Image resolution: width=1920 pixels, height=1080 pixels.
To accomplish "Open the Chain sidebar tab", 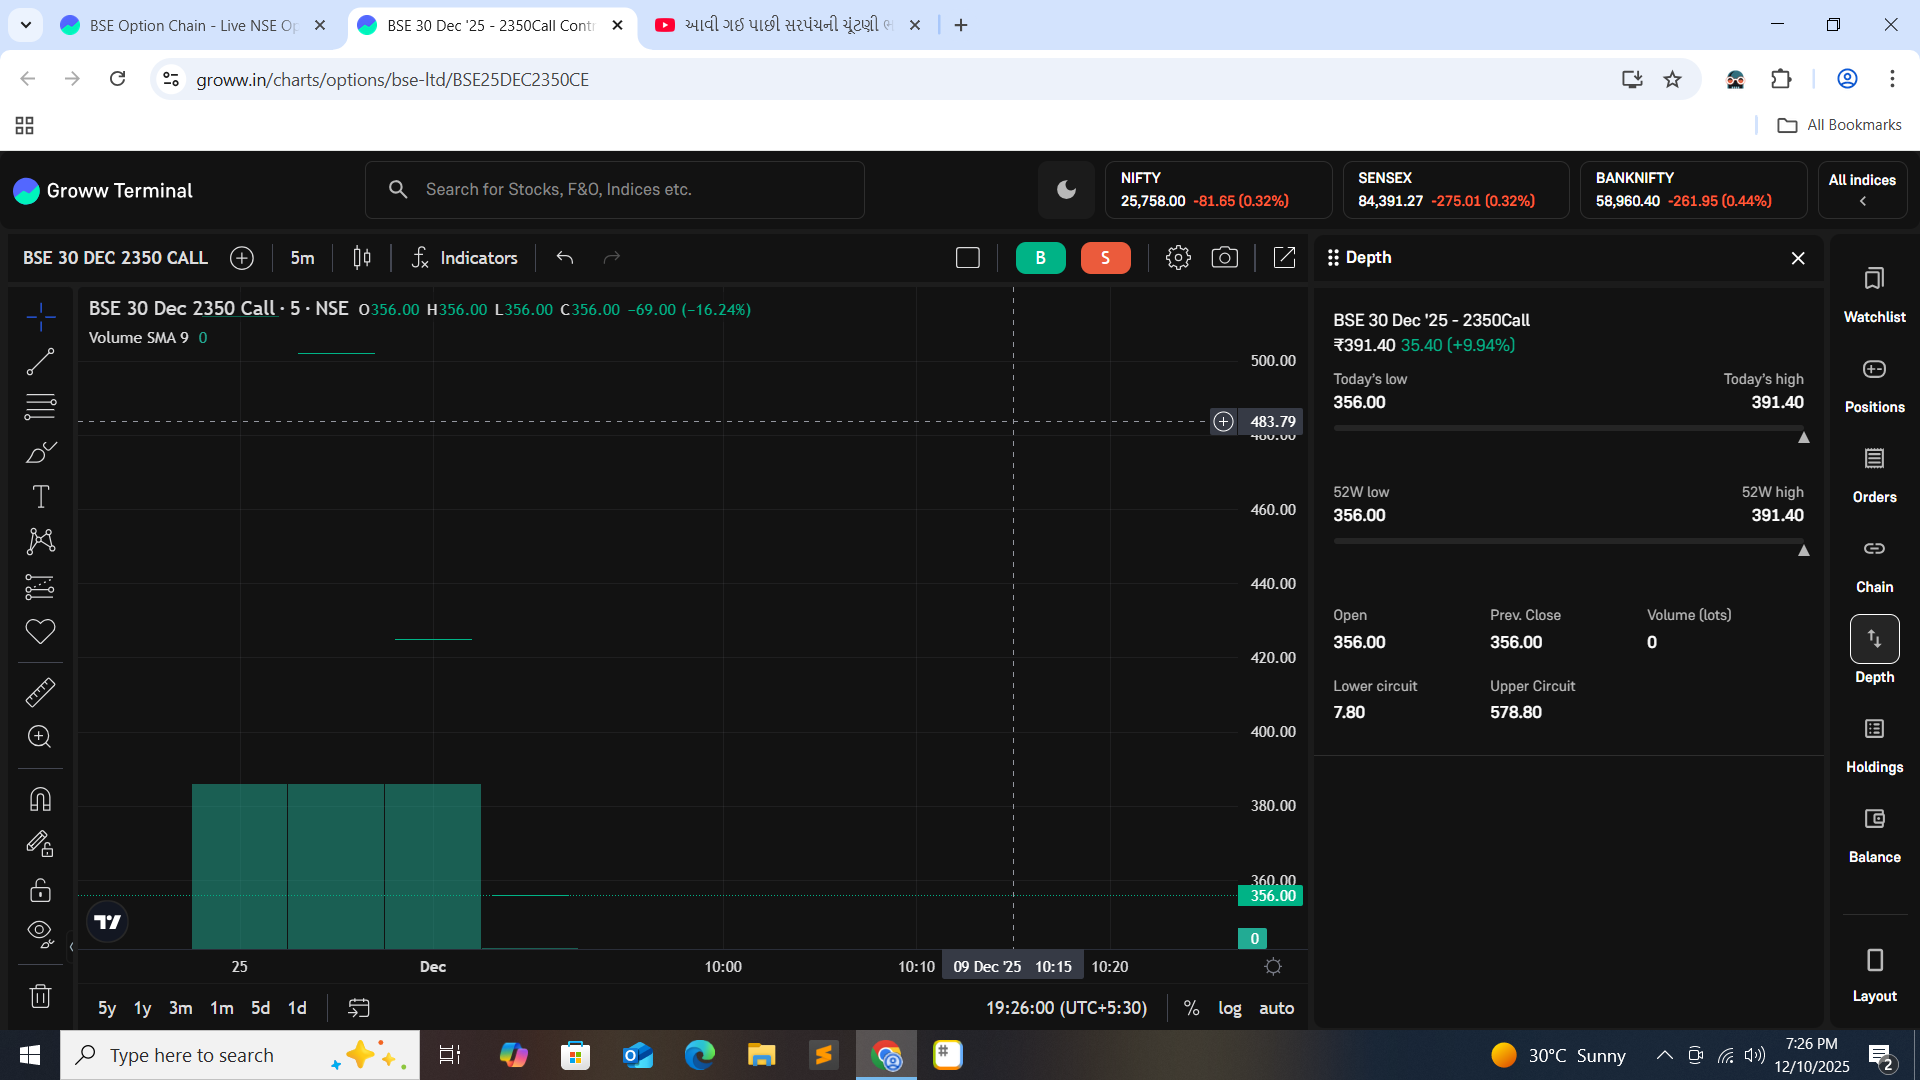I will click(1874, 565).
